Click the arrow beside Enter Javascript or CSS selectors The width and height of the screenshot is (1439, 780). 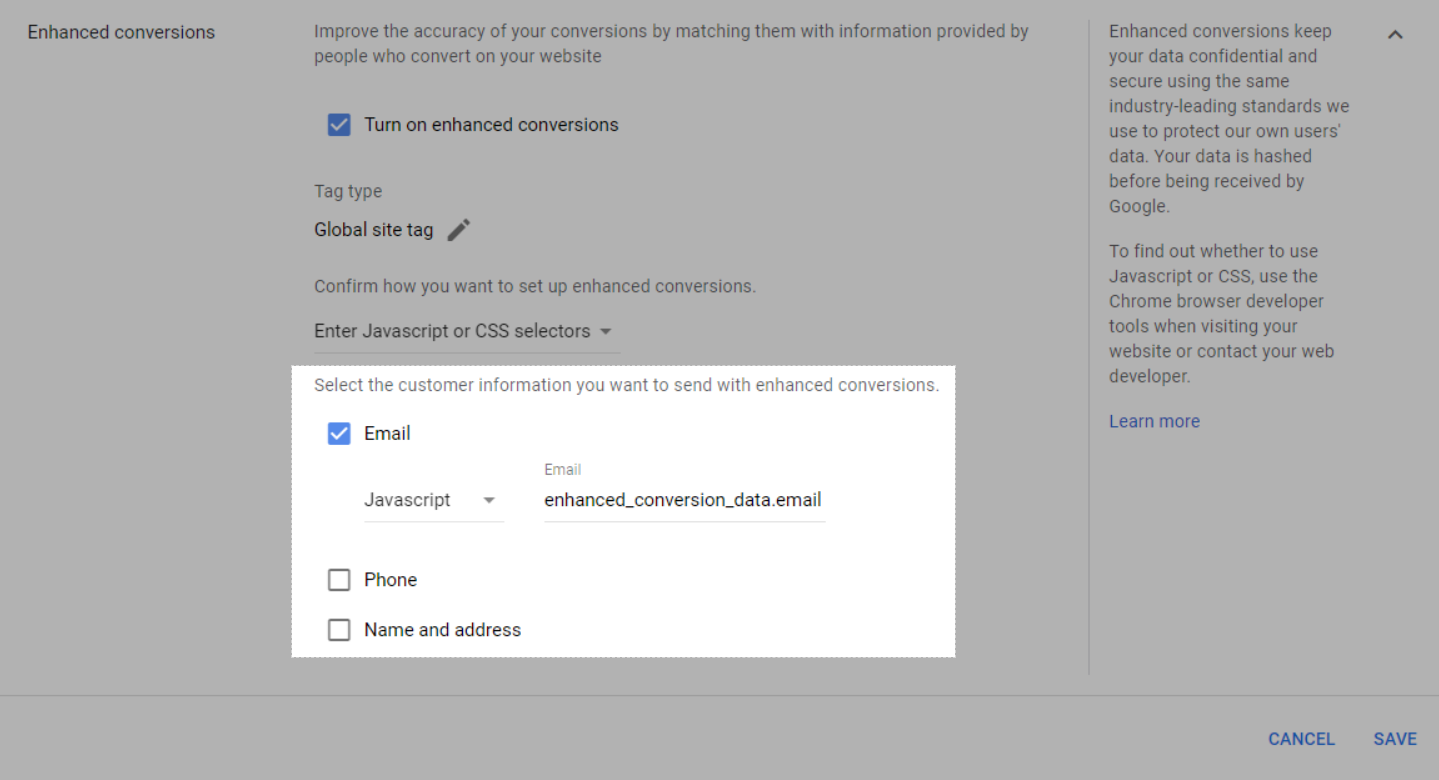[x=606, y=331]
